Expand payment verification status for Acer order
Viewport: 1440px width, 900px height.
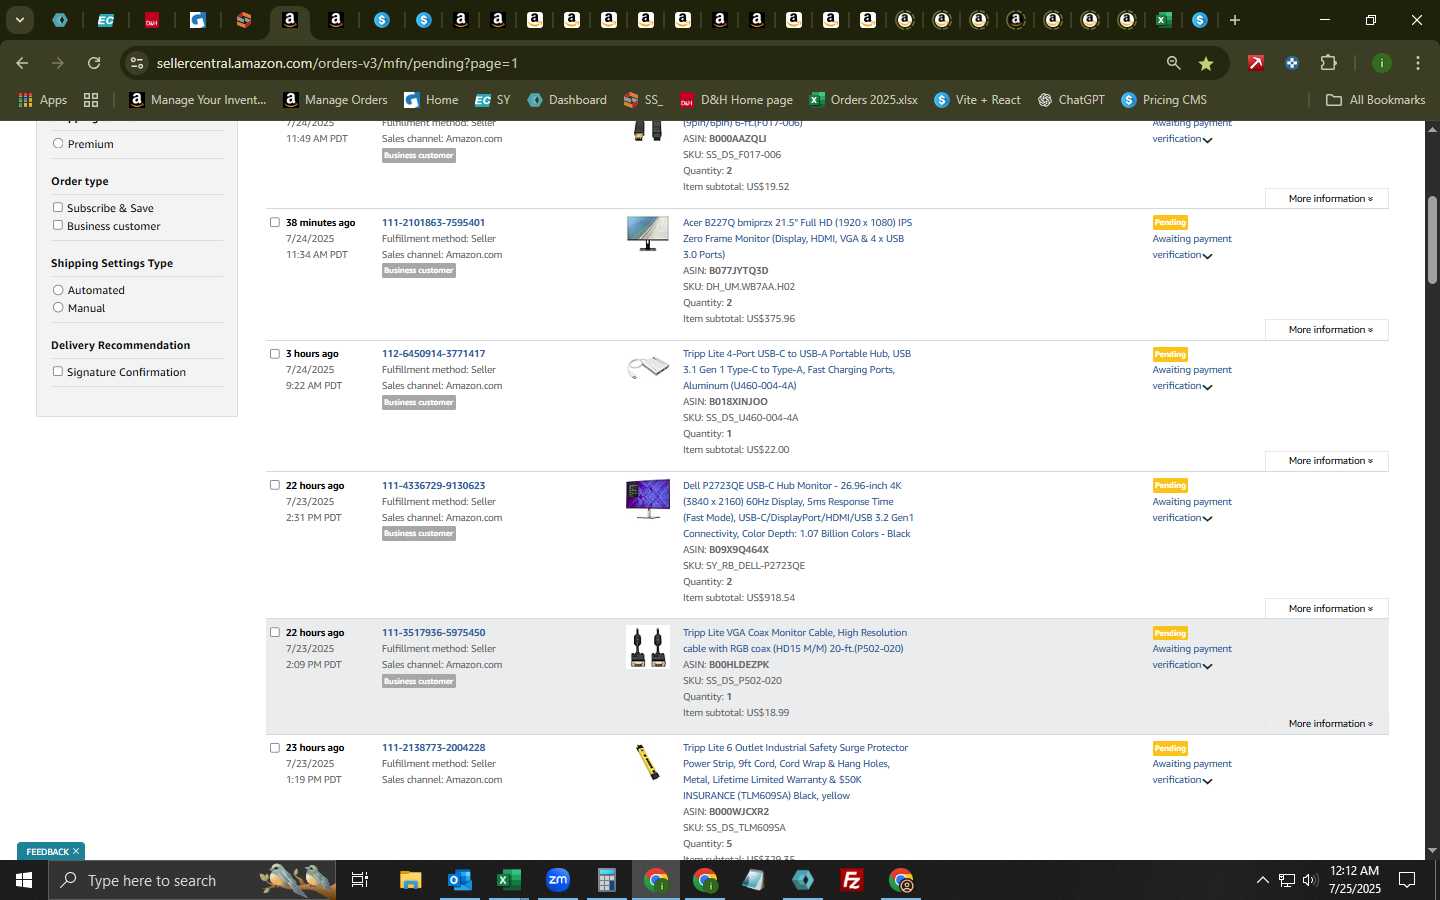[1208, 256]
